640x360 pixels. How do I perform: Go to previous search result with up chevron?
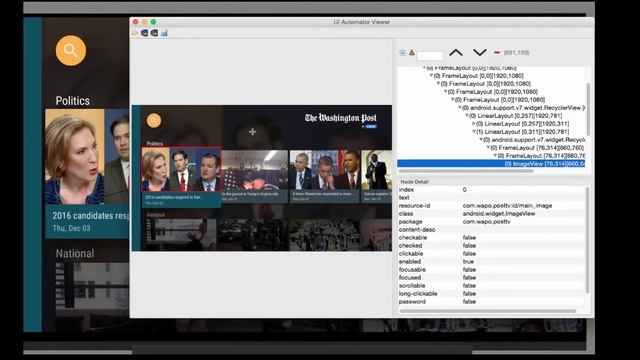pyautogui.click(x=456, y=53)
